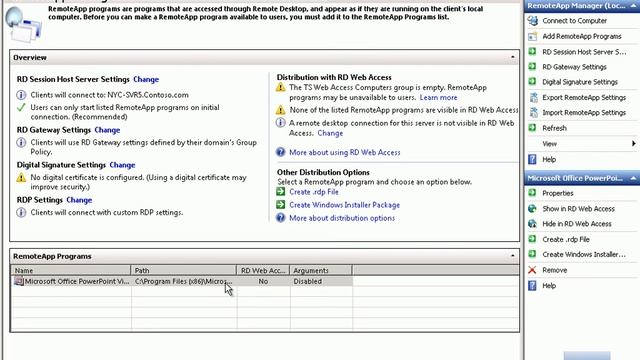
Task: Collapse the RemoteApp Manager actions group
Action: 633,6
